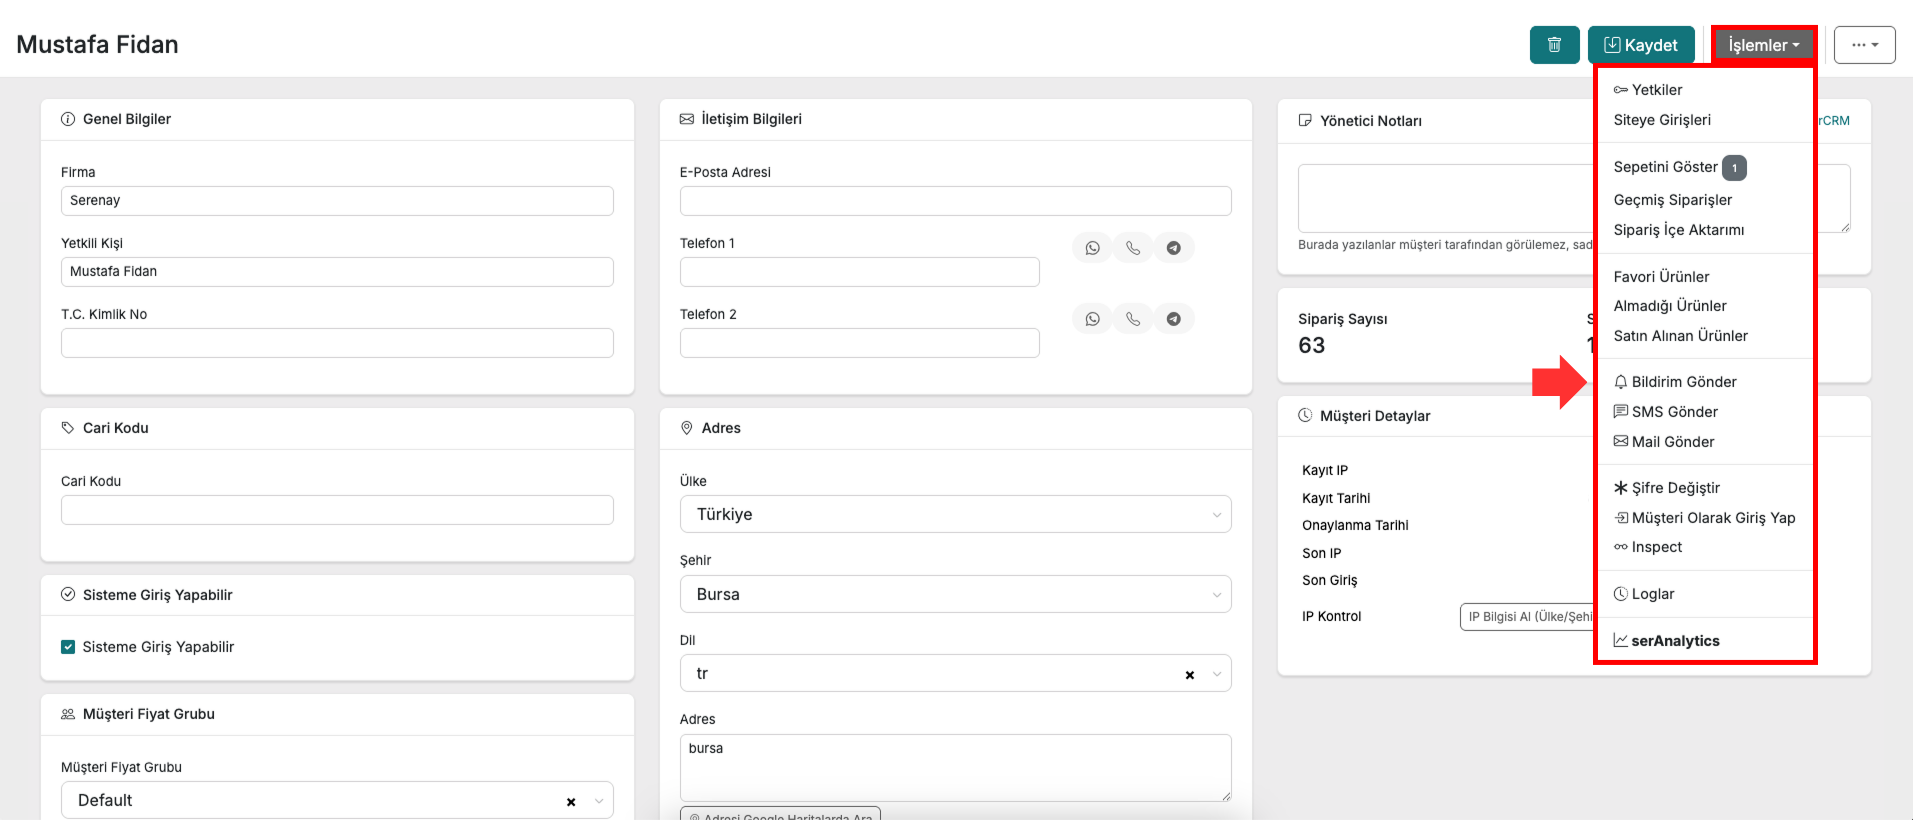Click Telegram icon next to Telefon 2
The image size is (1913, 820).
(1174, 319)
